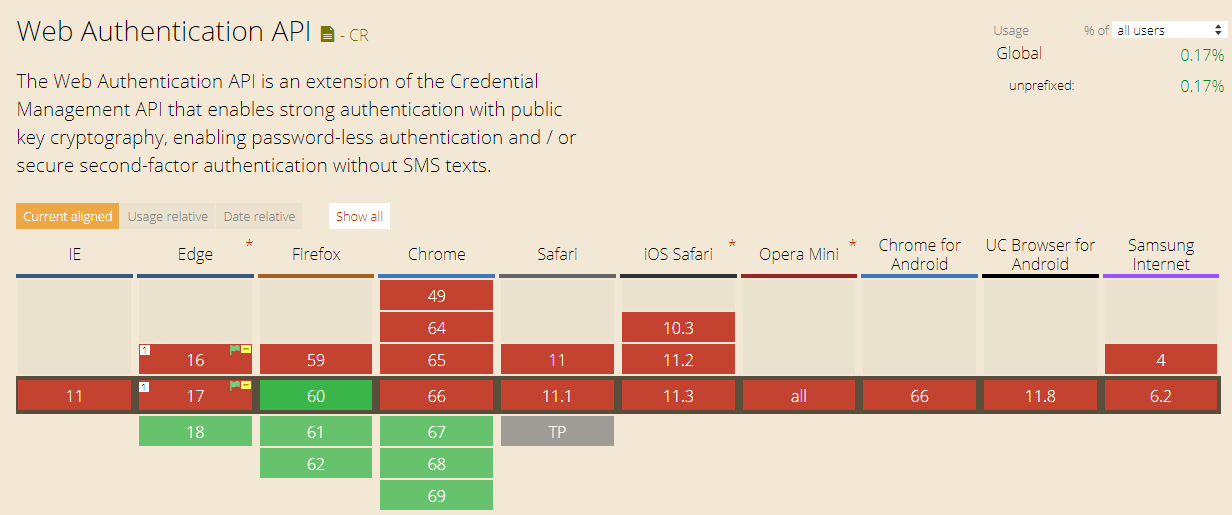
Task: Click the Chrome 69 version cell
Action: click(436, 496)
